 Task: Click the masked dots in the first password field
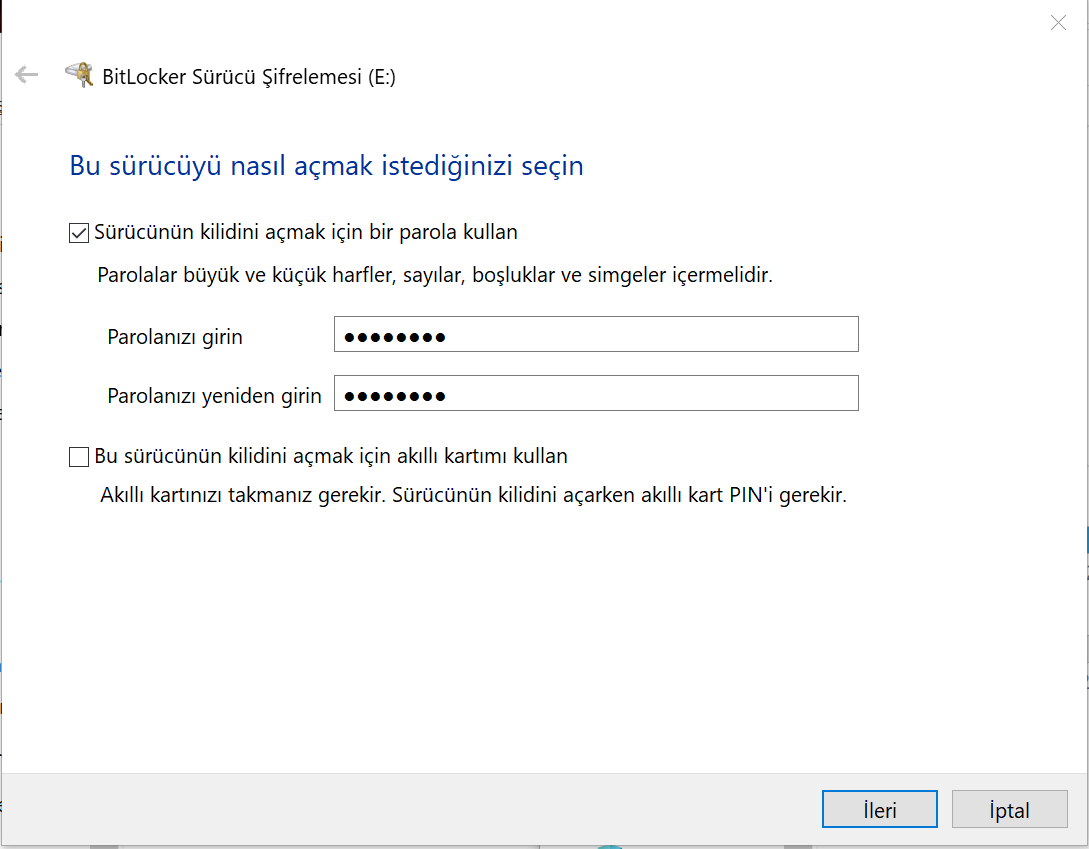click(394, 337)
